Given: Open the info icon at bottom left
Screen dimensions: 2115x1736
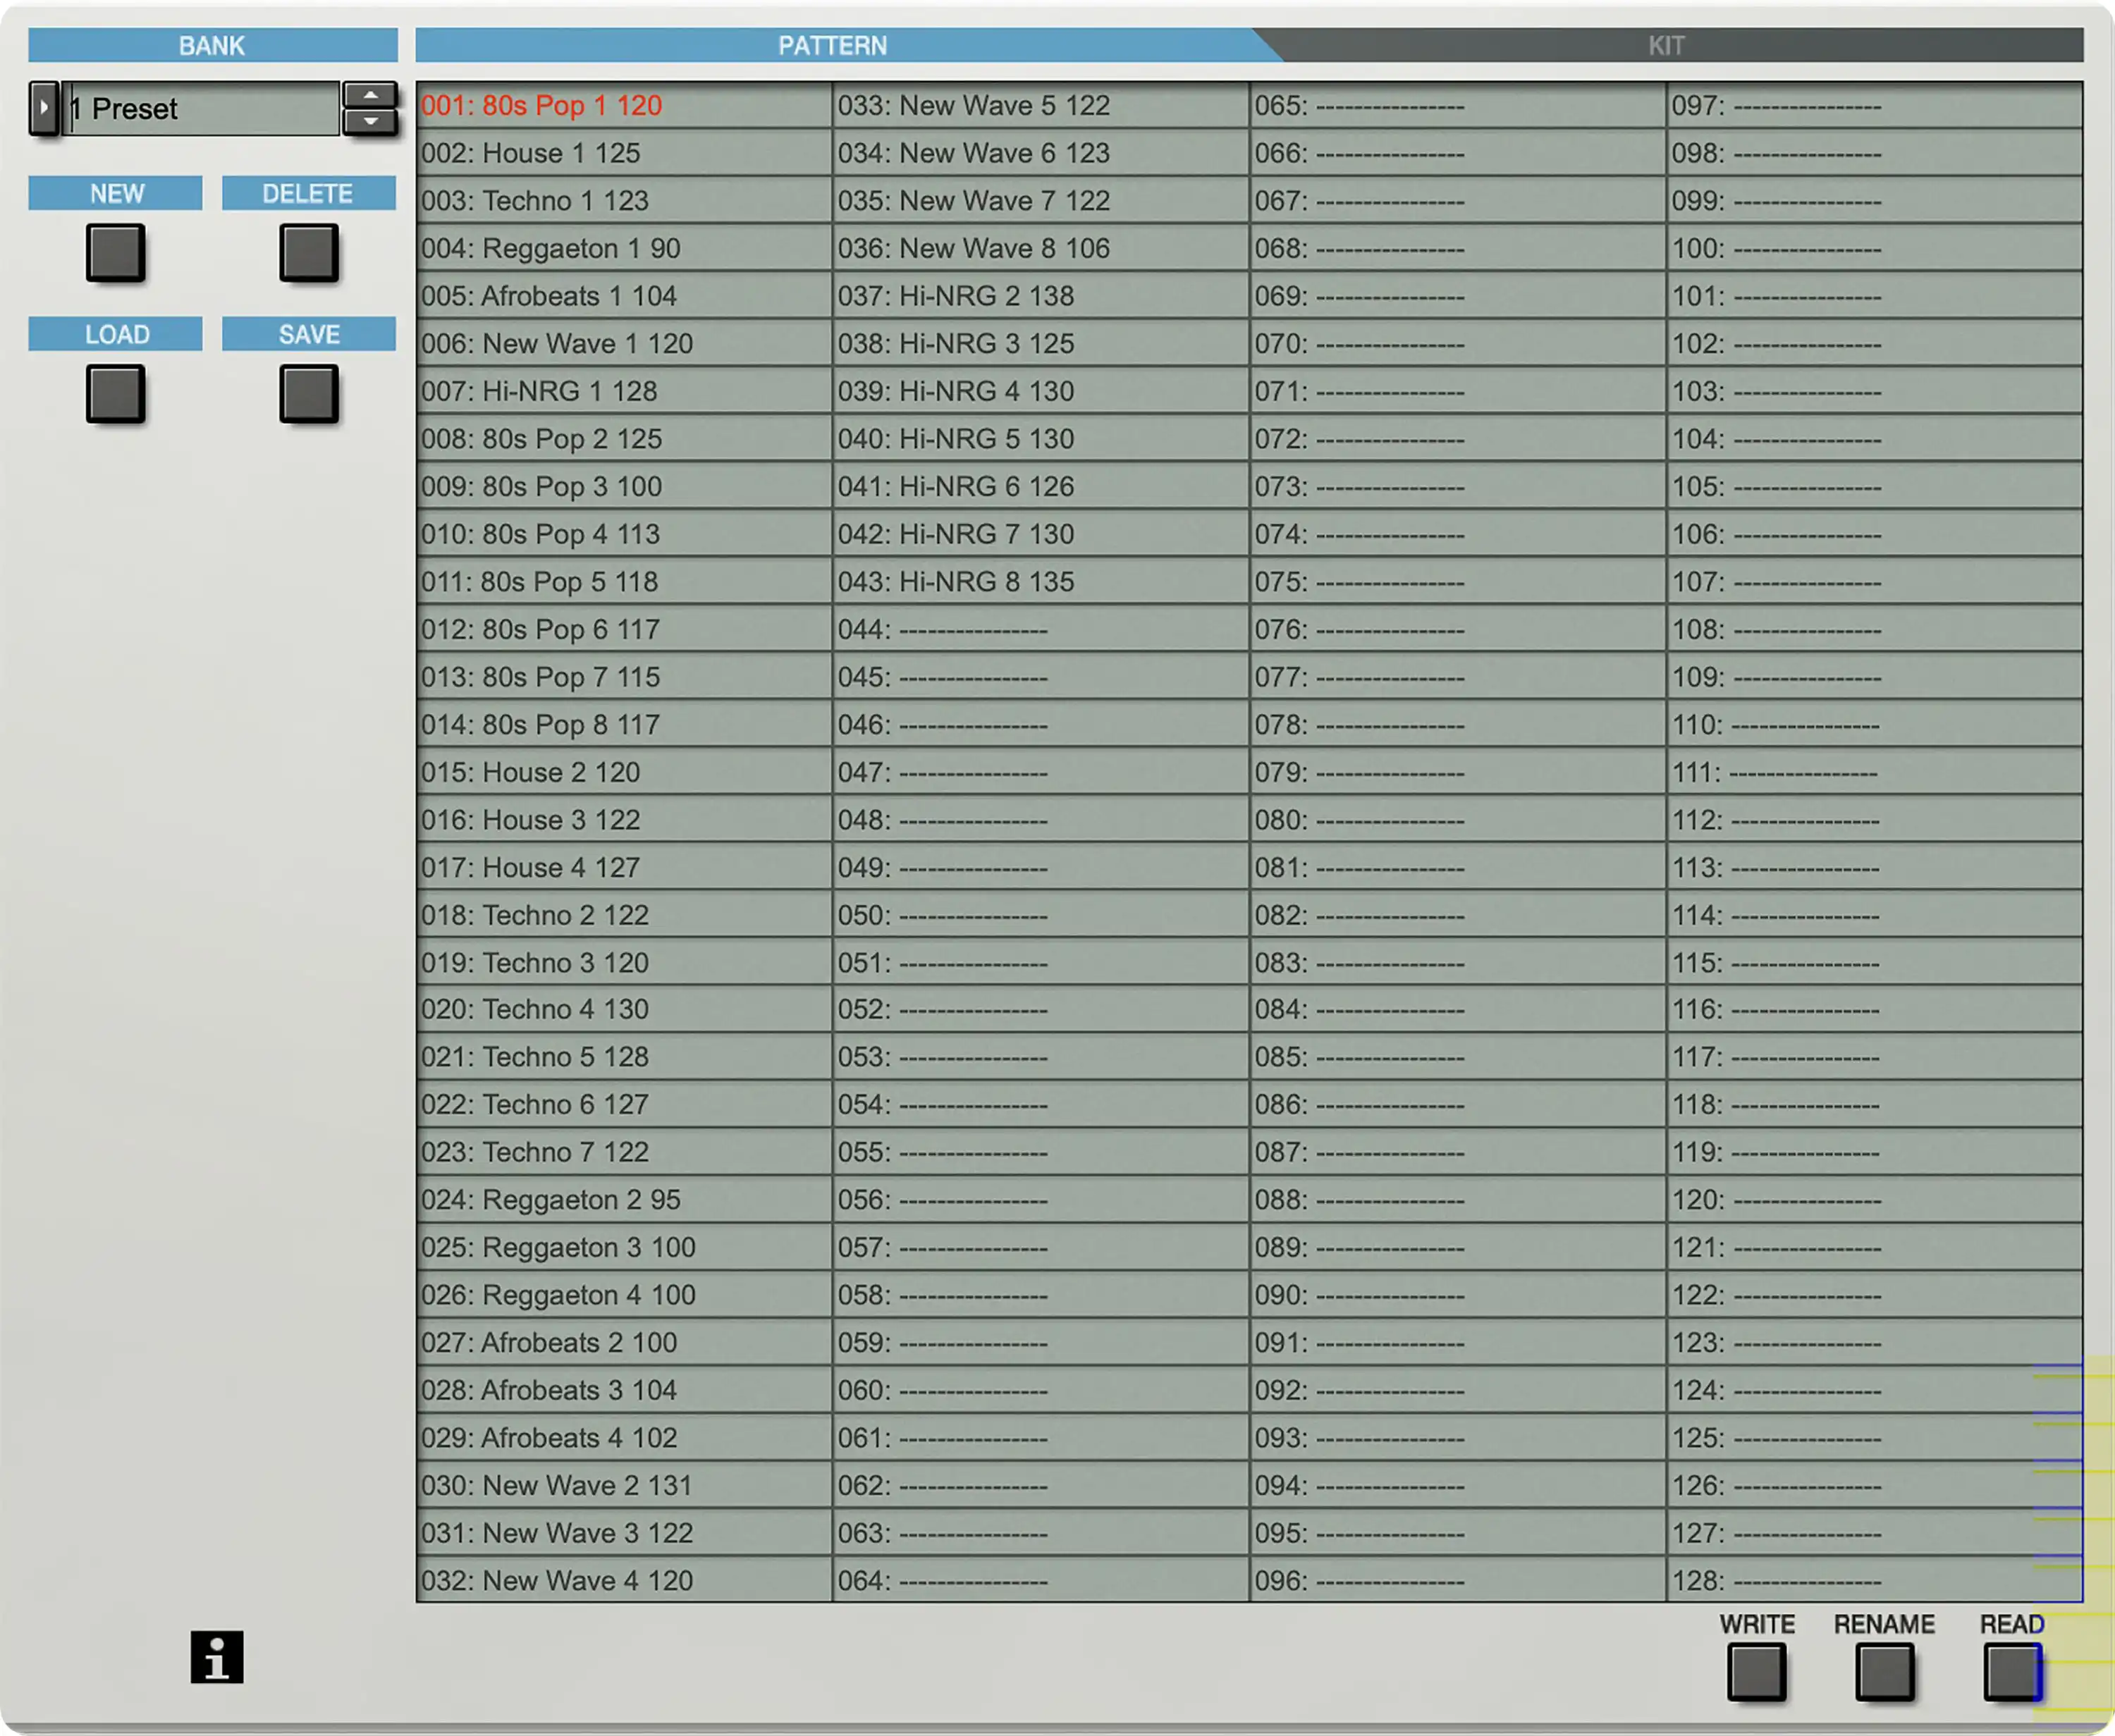Looking at the screenshot, I should click(x=217, y=1657).
